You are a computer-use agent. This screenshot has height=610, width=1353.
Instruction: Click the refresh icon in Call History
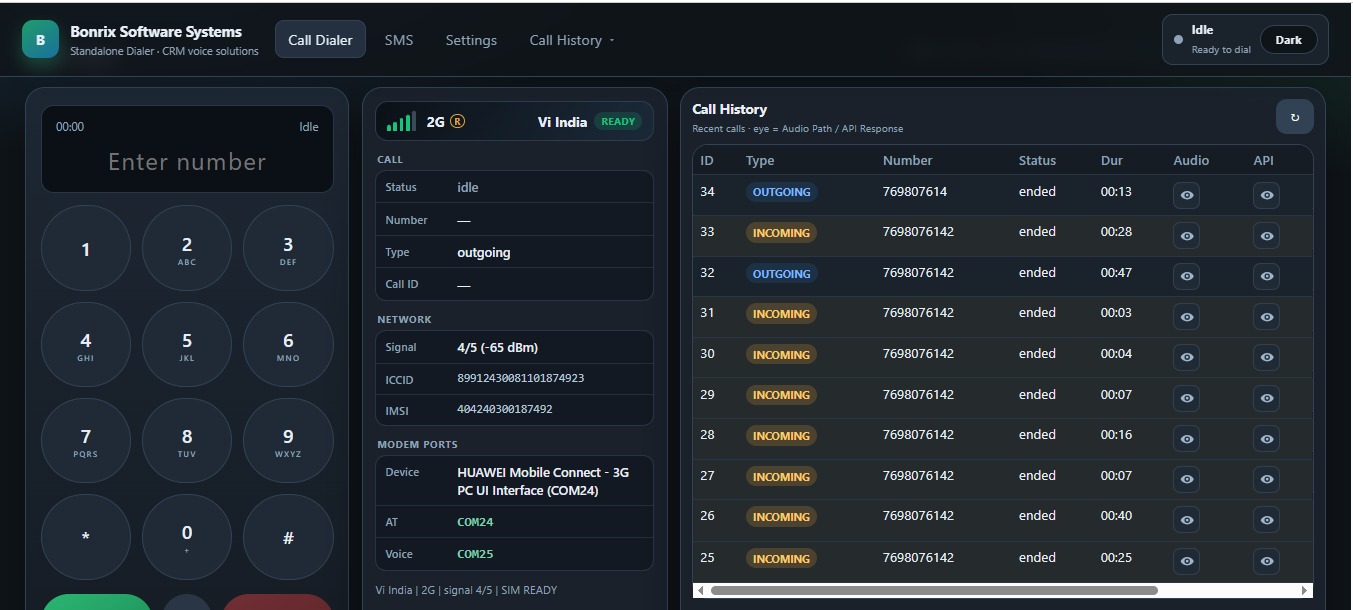pyautogui.click(x=1294, y=117)
